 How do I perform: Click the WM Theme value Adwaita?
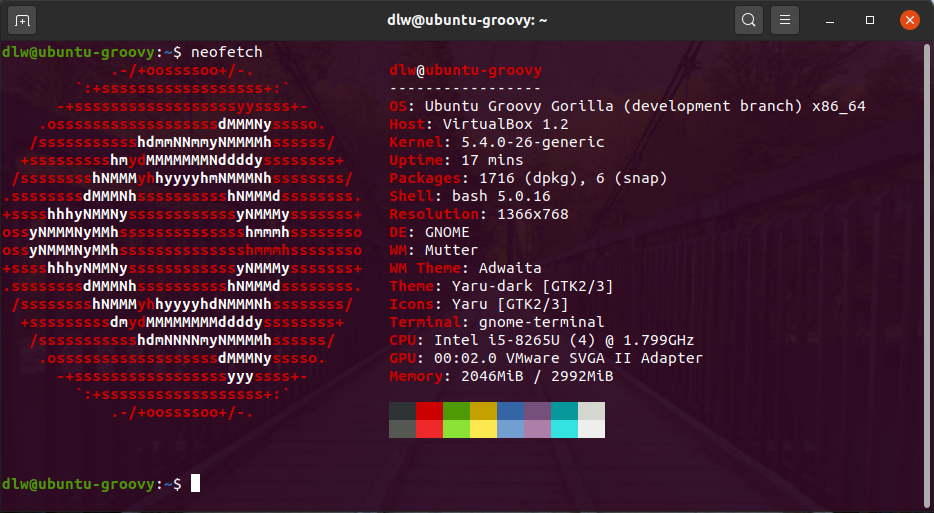tap(510, 268)
